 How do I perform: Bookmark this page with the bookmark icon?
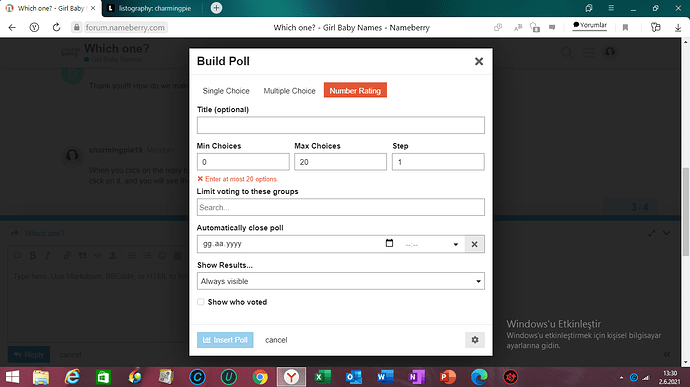pyautogui.click(x=625, y=27)
